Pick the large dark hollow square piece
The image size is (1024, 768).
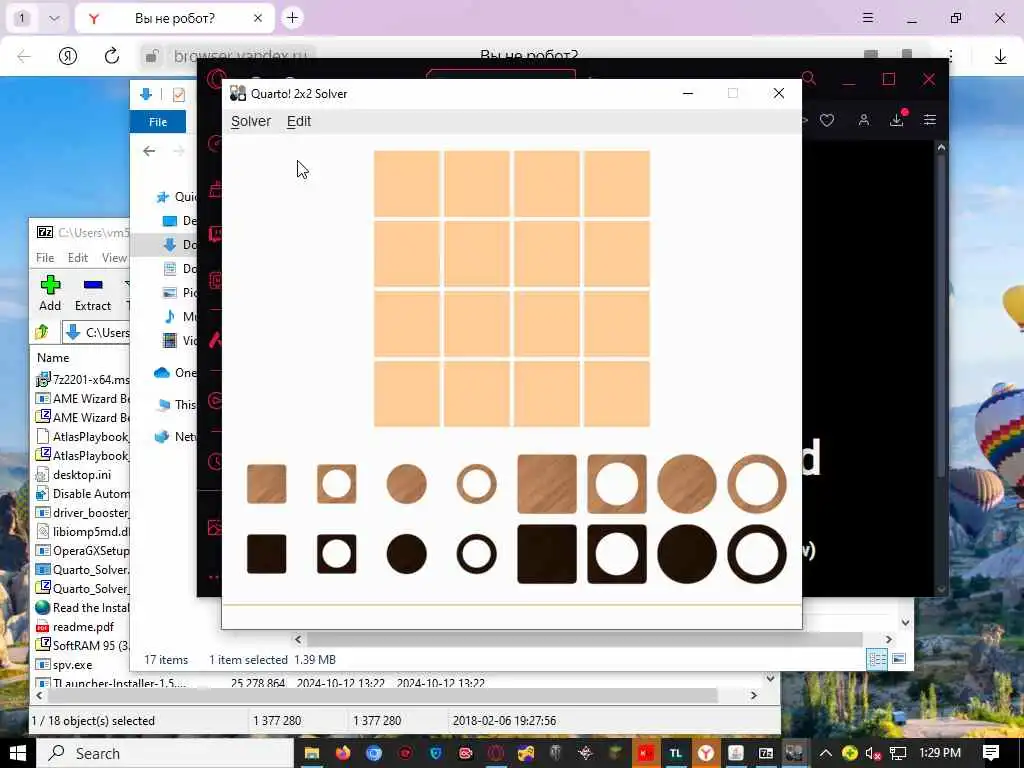point(617,554)
